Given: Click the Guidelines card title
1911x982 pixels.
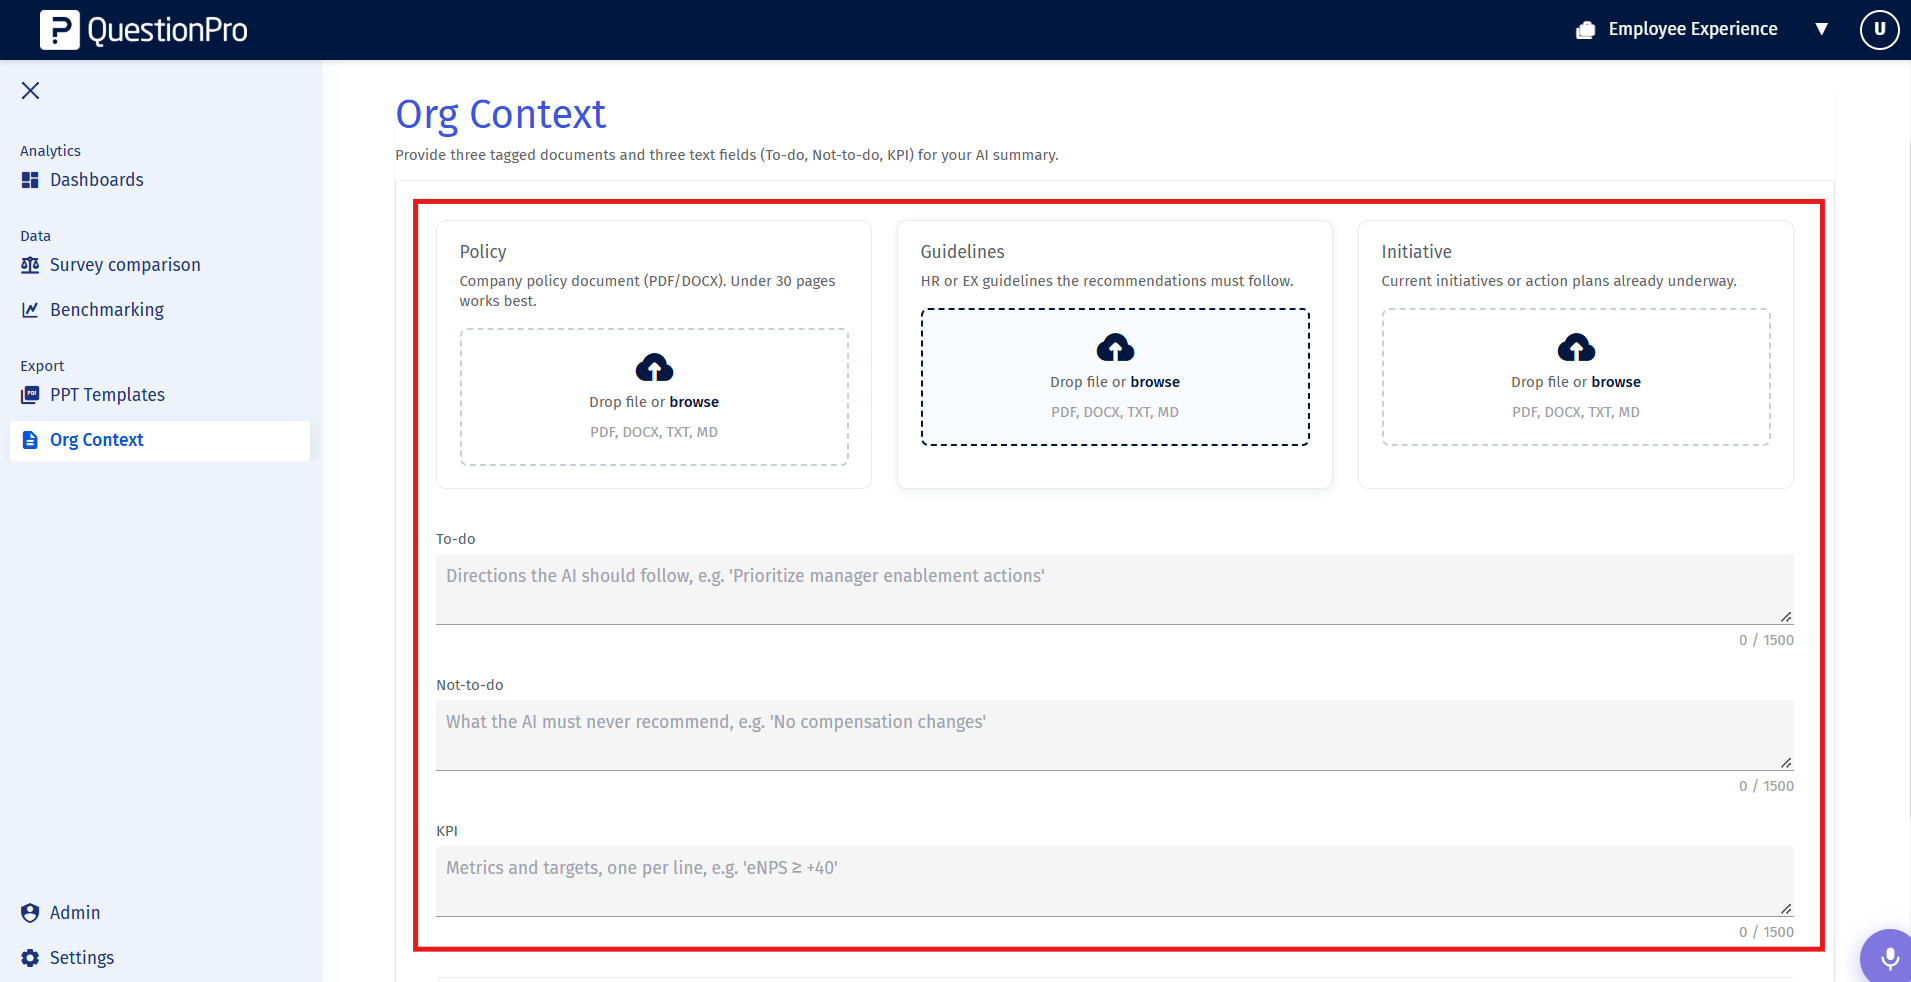Looking at the screenshot, I should point(962,252).
